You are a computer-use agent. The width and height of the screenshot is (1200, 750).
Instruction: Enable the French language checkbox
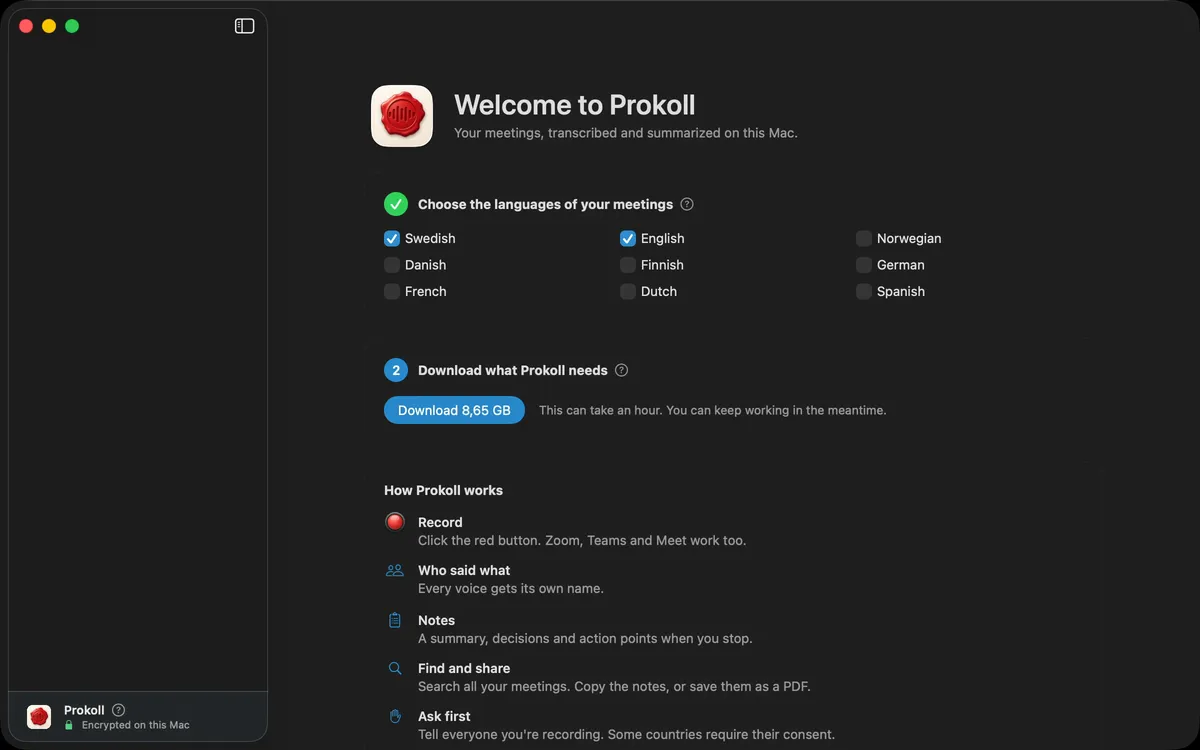click(392, 292)
